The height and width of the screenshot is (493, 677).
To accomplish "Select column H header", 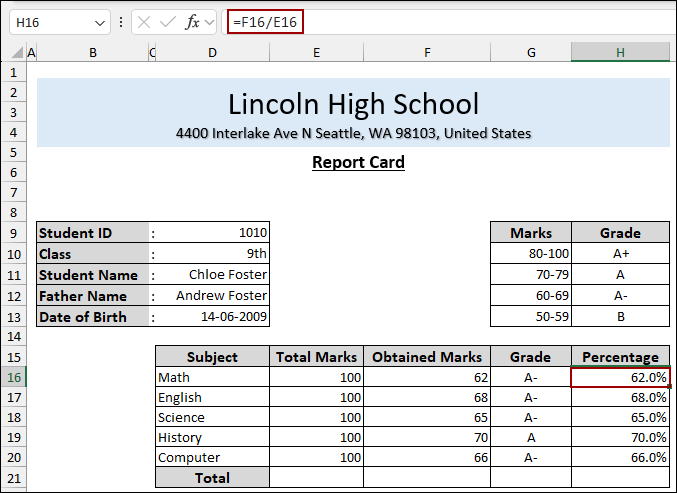I will point(620,53).
